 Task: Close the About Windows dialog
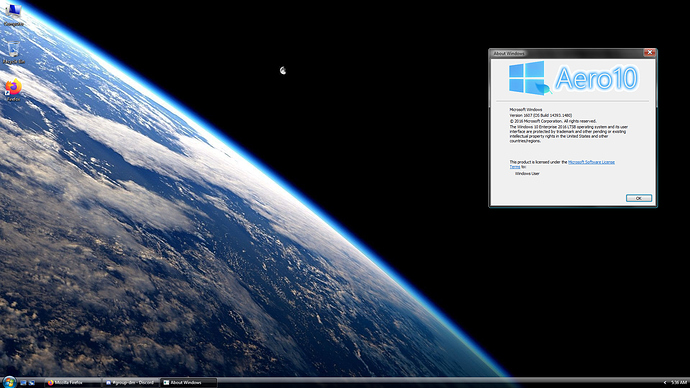click(650, 52)
